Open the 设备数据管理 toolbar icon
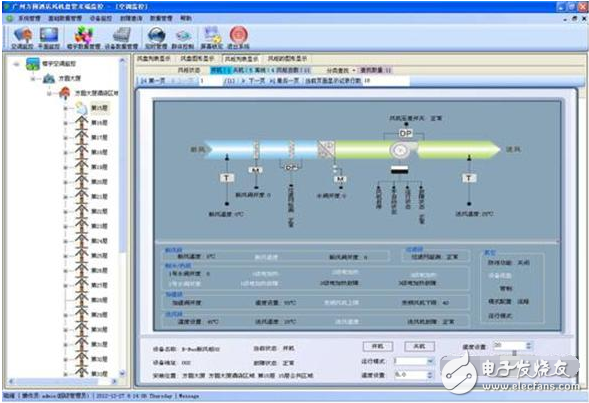The image size is (589, 403). coord(122,35)
